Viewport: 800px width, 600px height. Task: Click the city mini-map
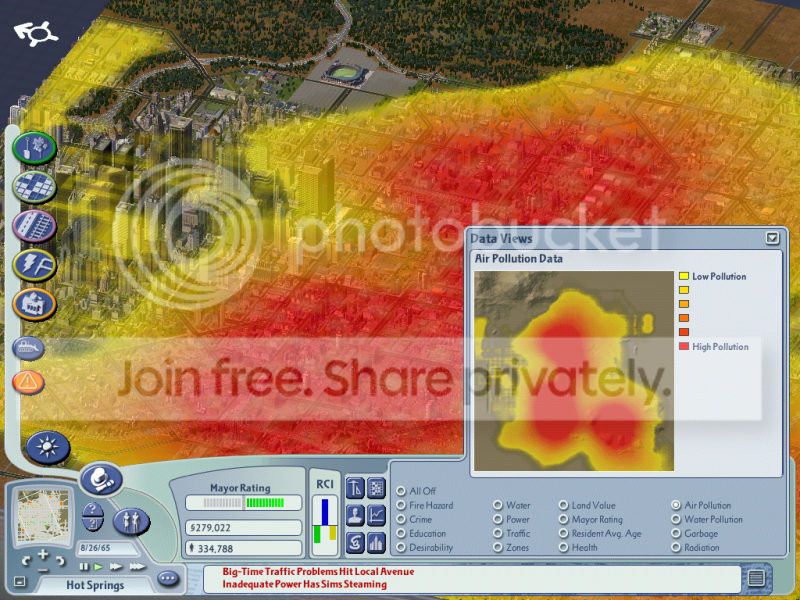tap(43, 515)
